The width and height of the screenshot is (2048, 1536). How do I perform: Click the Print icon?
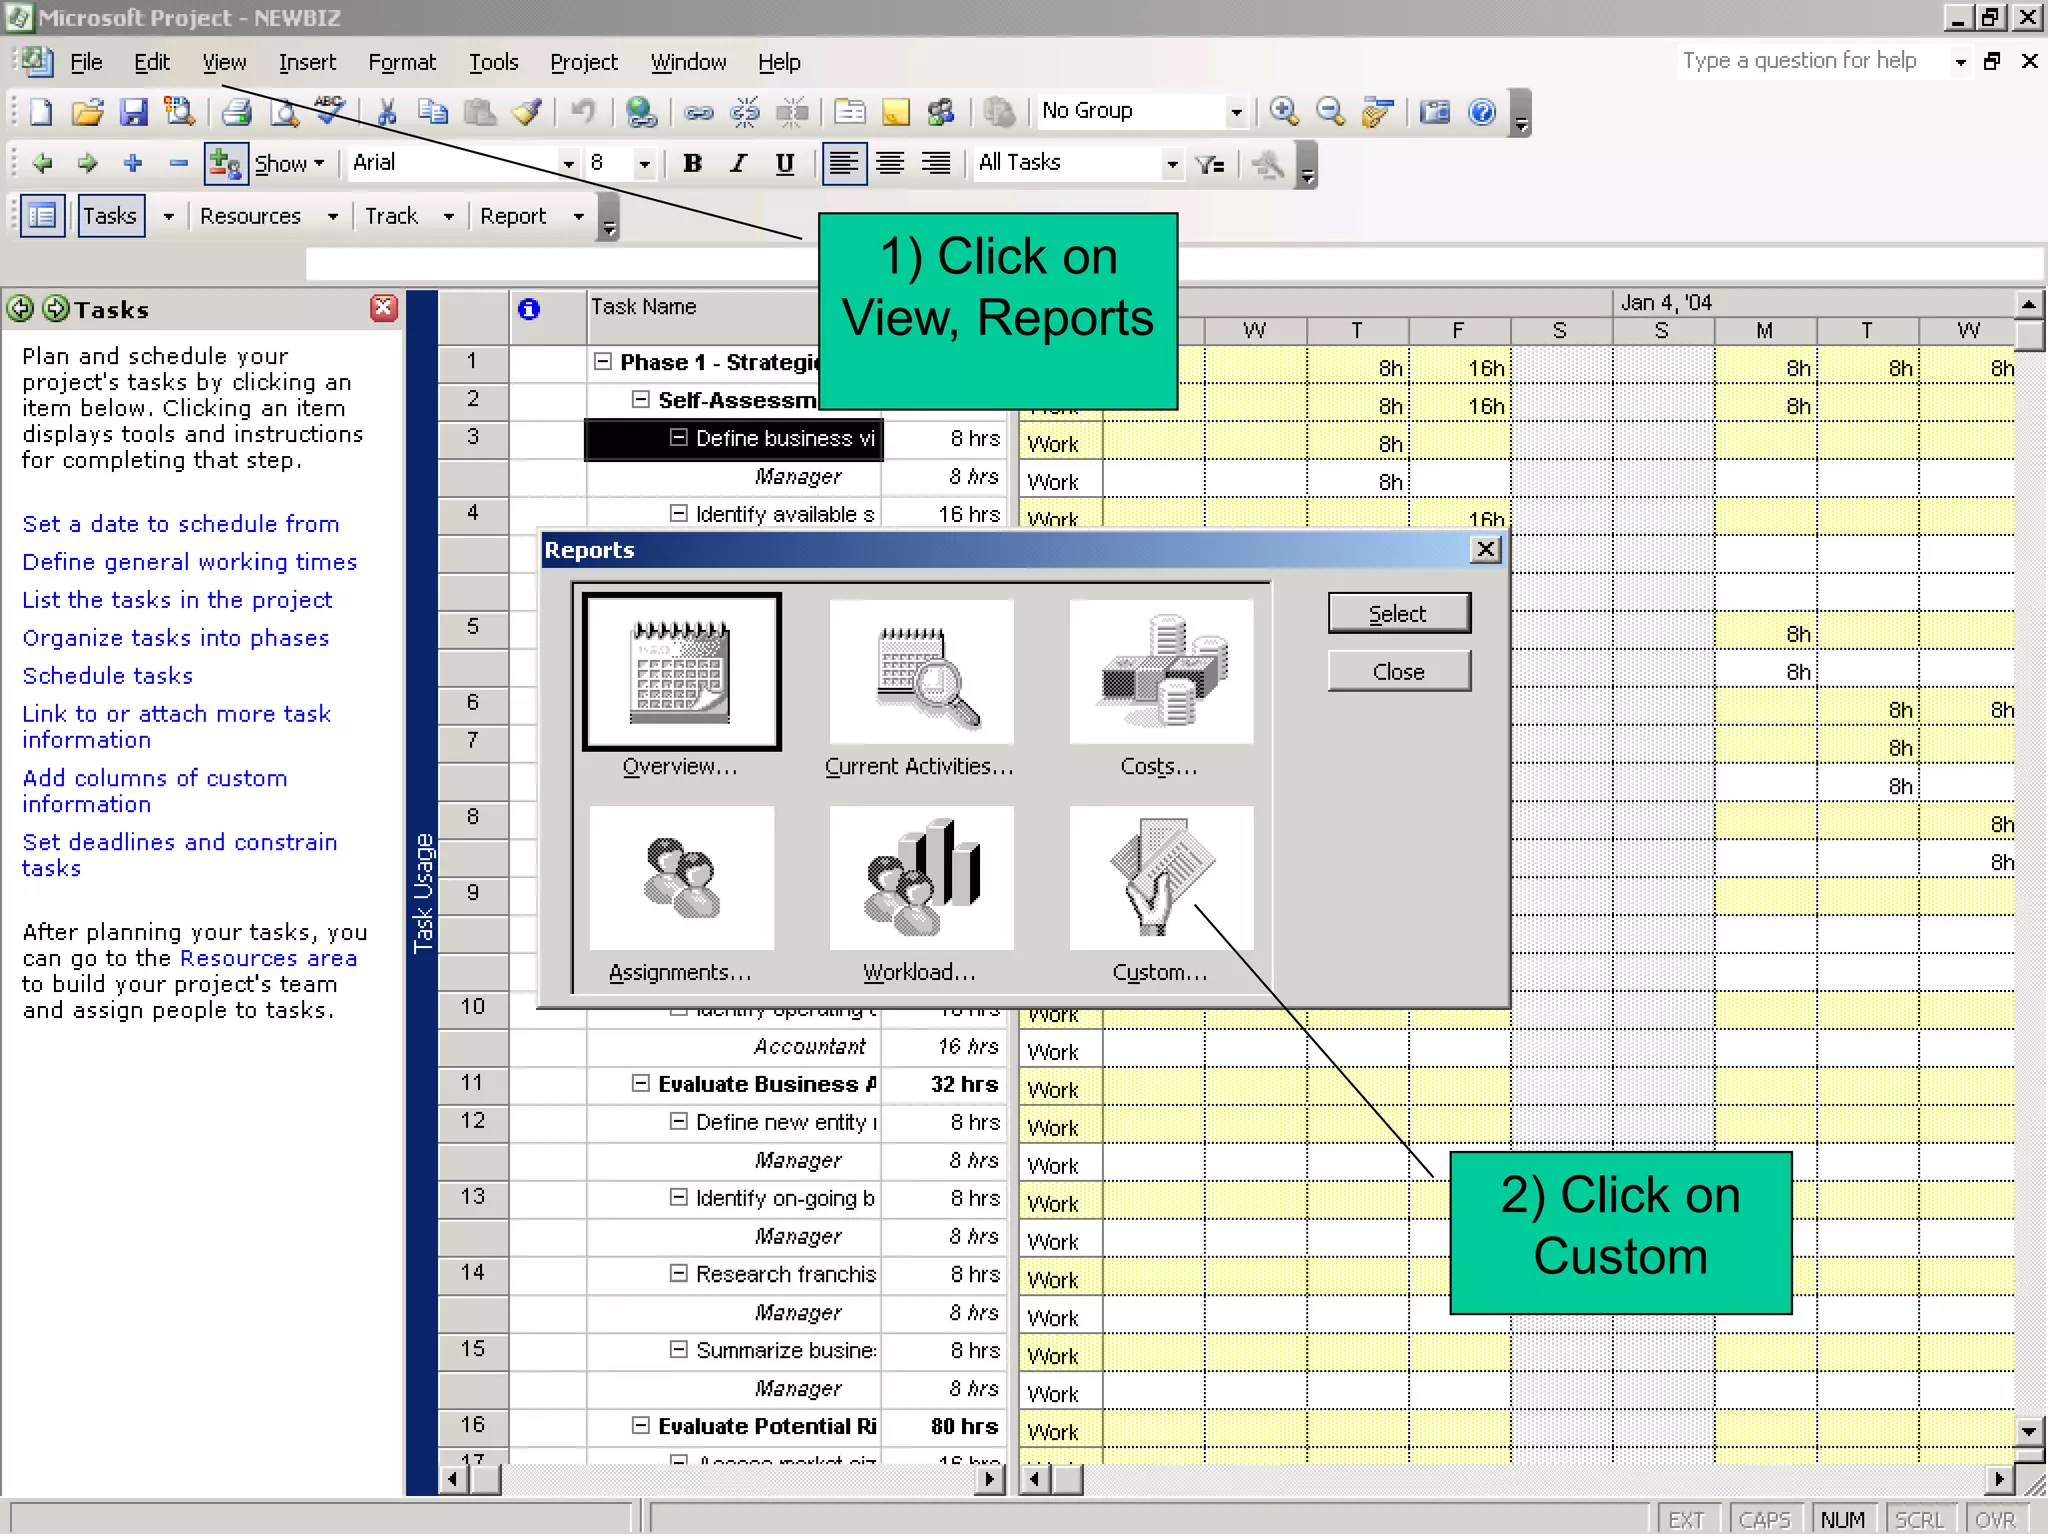pyautogui.click(x=237, y=112)
